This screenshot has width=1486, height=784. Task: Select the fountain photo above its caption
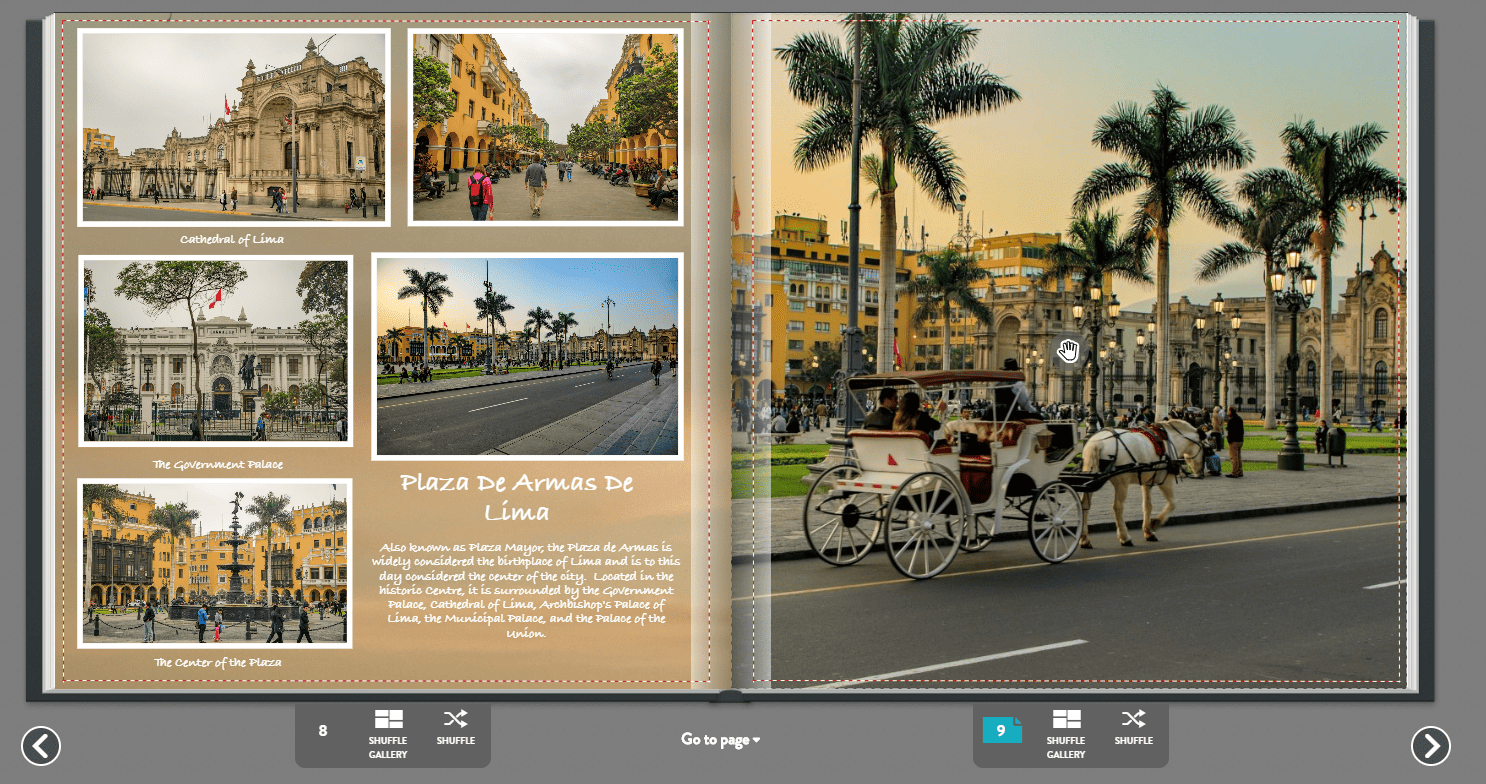(x=217, y=563)
